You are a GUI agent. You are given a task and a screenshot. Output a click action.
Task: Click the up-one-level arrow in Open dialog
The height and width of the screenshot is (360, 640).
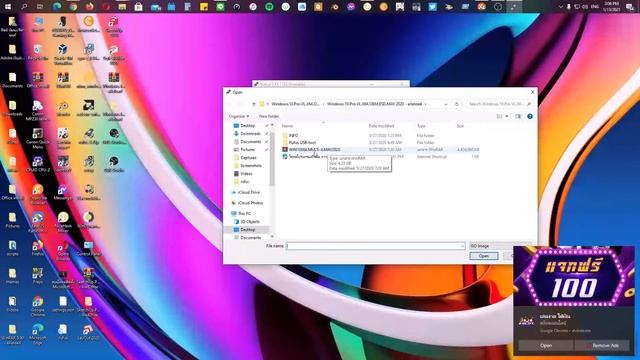pyautogui.click(x=253, y=104)
